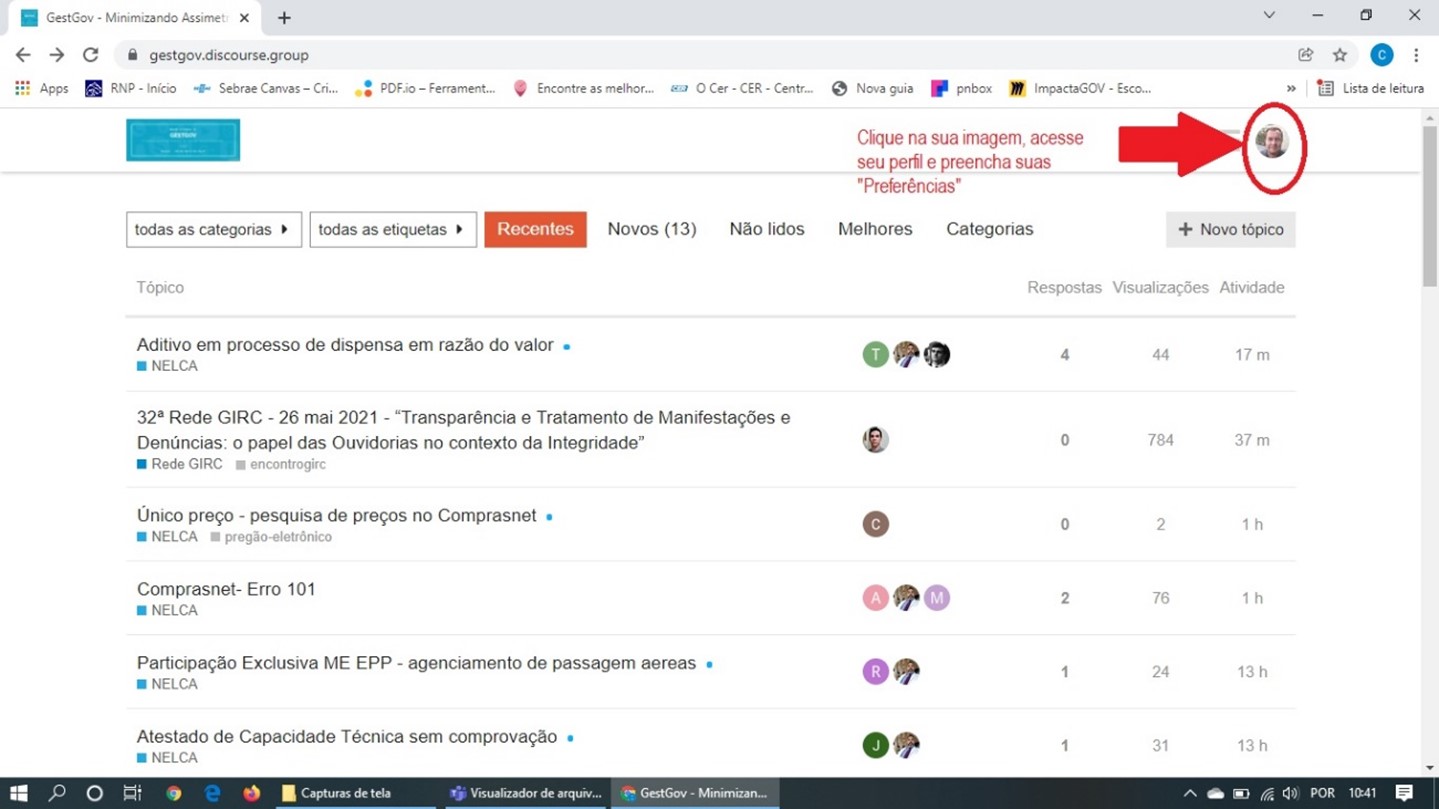Viewport: 1439px width, 809px height.
Task: Open the topic 'Comprasnet- Erro 101'
Action: [x=226, y=589]
